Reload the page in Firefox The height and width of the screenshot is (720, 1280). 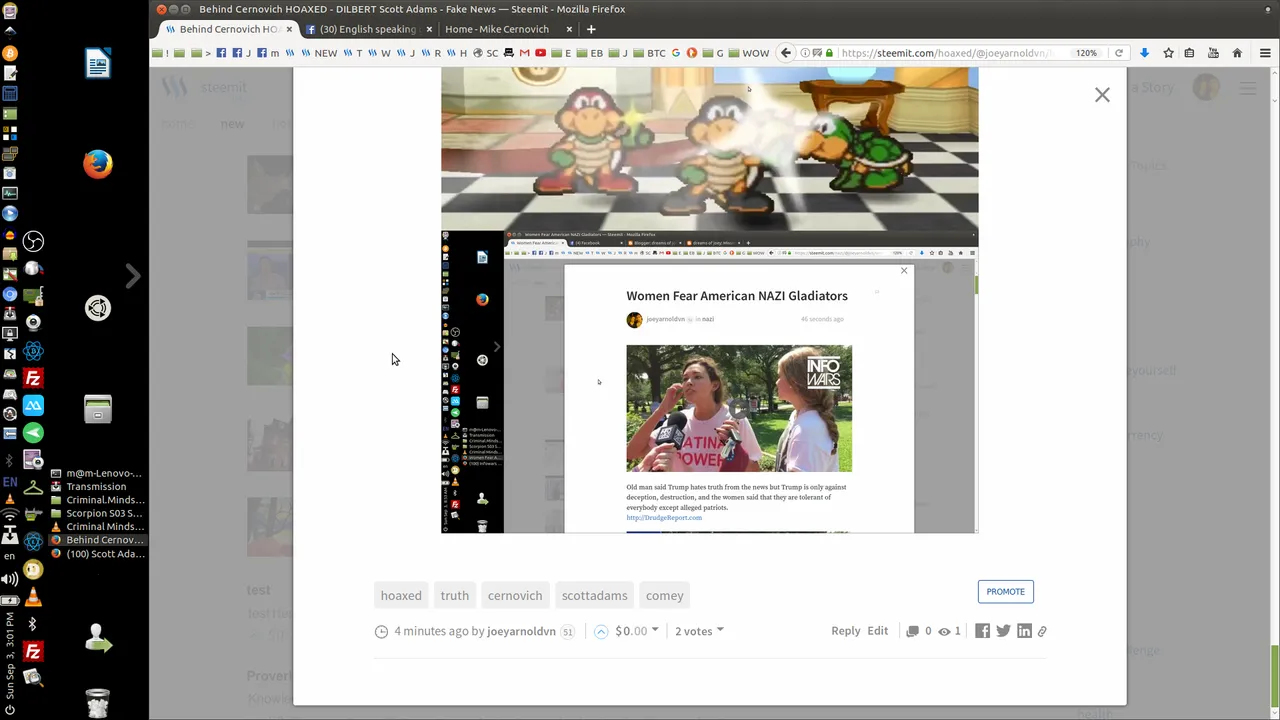tap(1119, 53)
